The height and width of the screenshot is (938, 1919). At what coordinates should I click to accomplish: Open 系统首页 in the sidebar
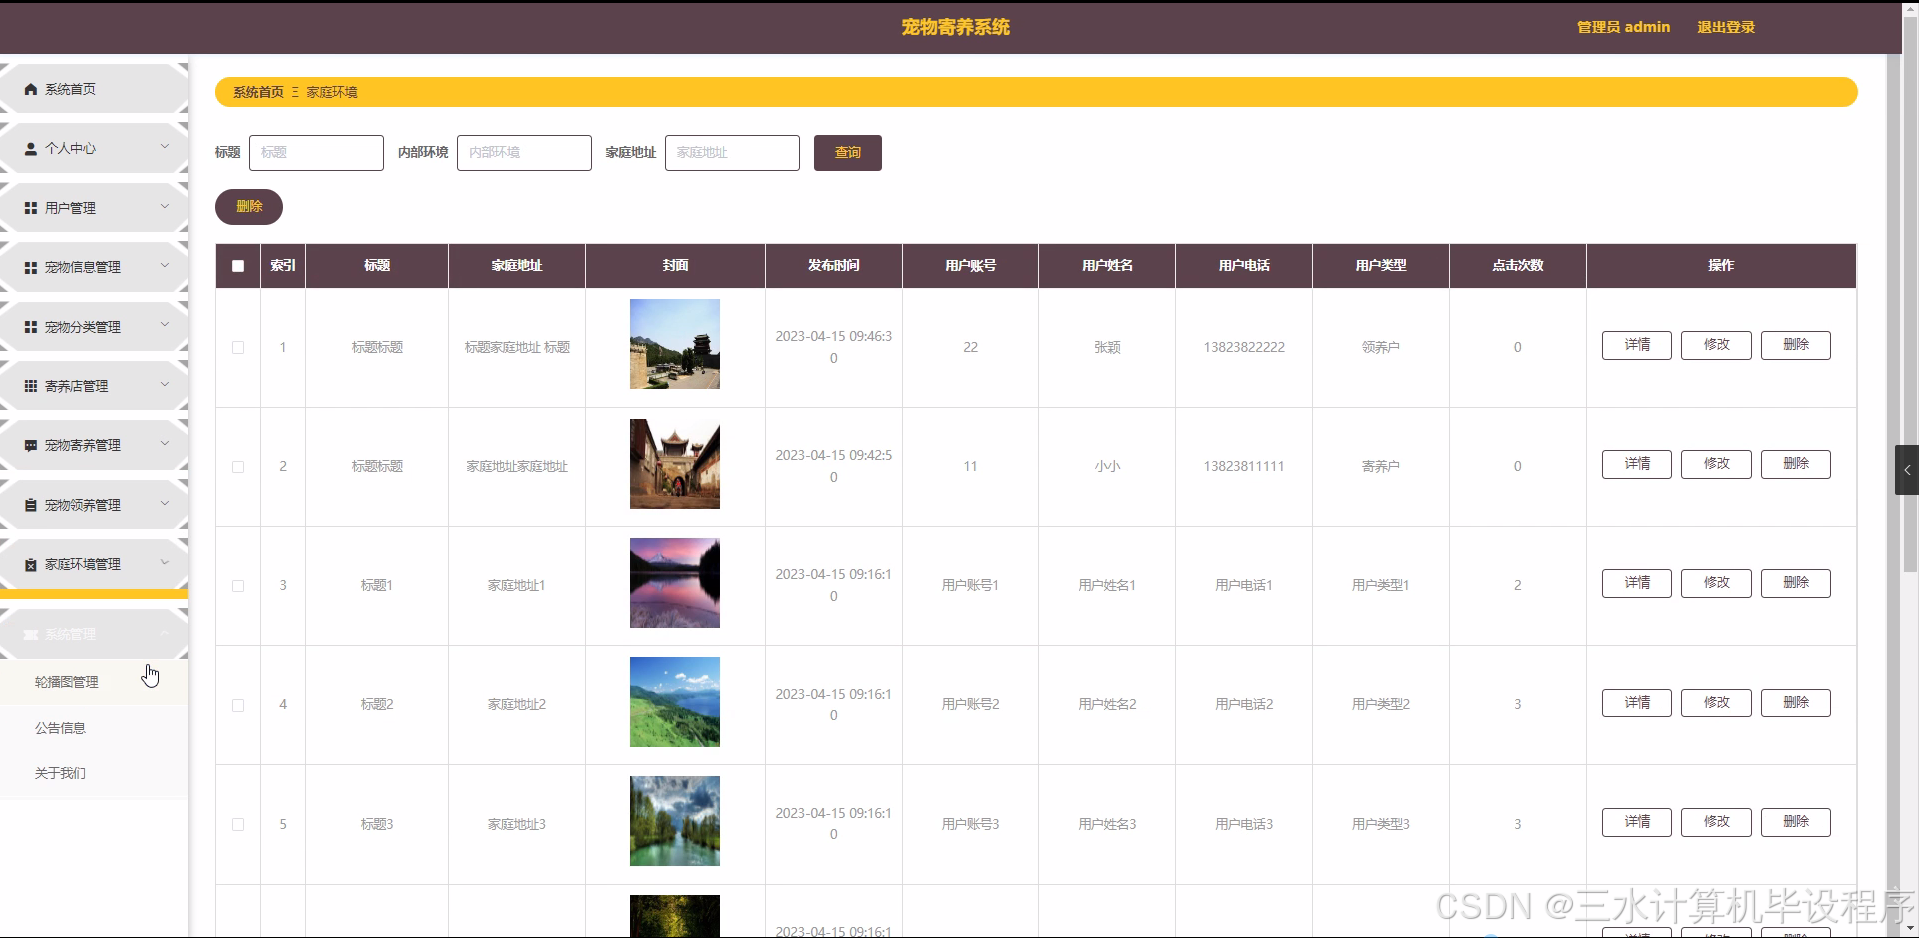(94, 89)
